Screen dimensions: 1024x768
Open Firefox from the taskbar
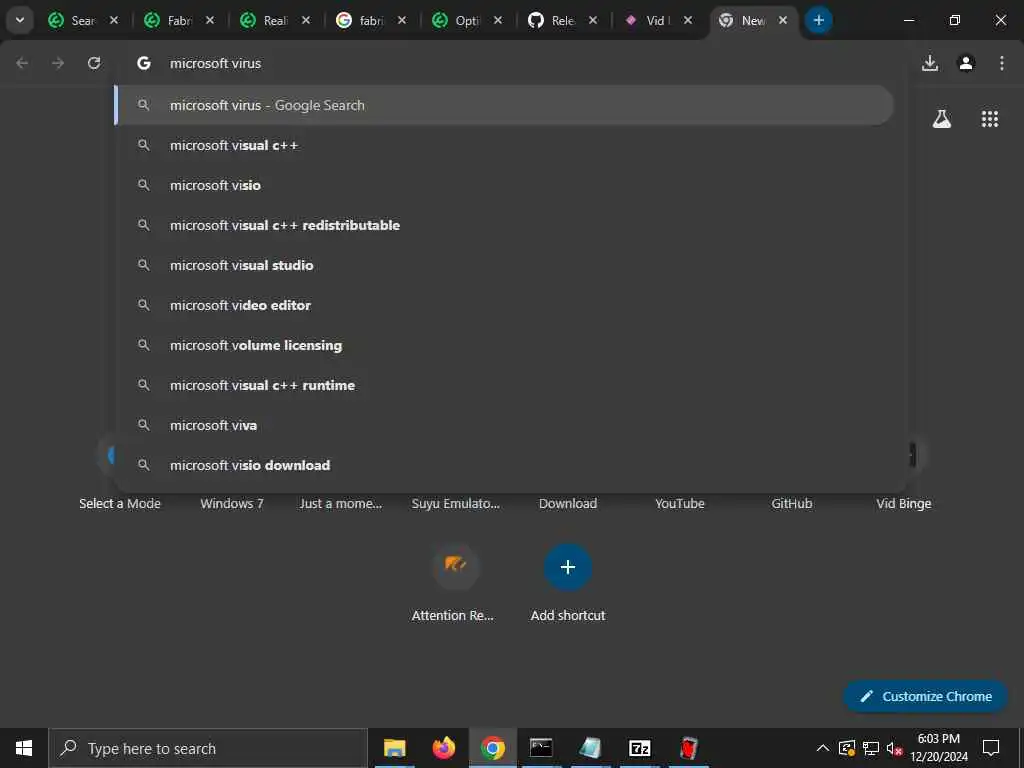[x=443, y=748]
